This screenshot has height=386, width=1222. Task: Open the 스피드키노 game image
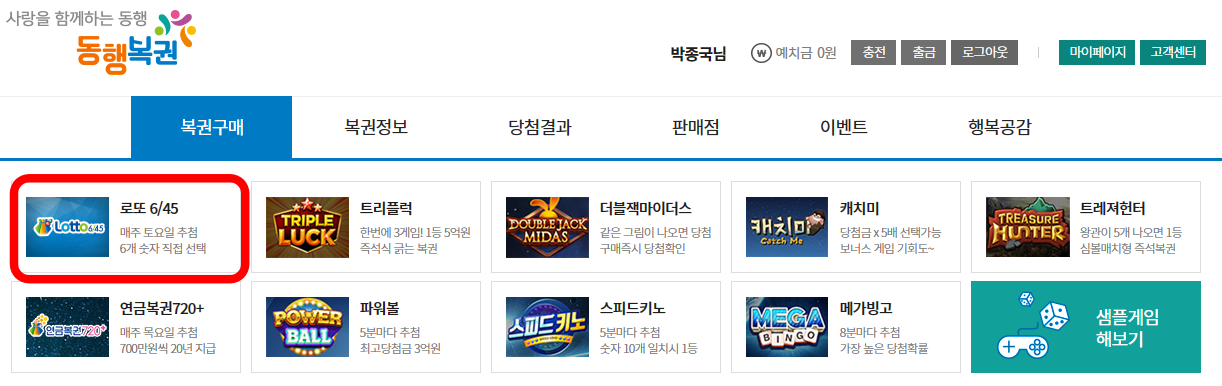click(x=547, y=327)
